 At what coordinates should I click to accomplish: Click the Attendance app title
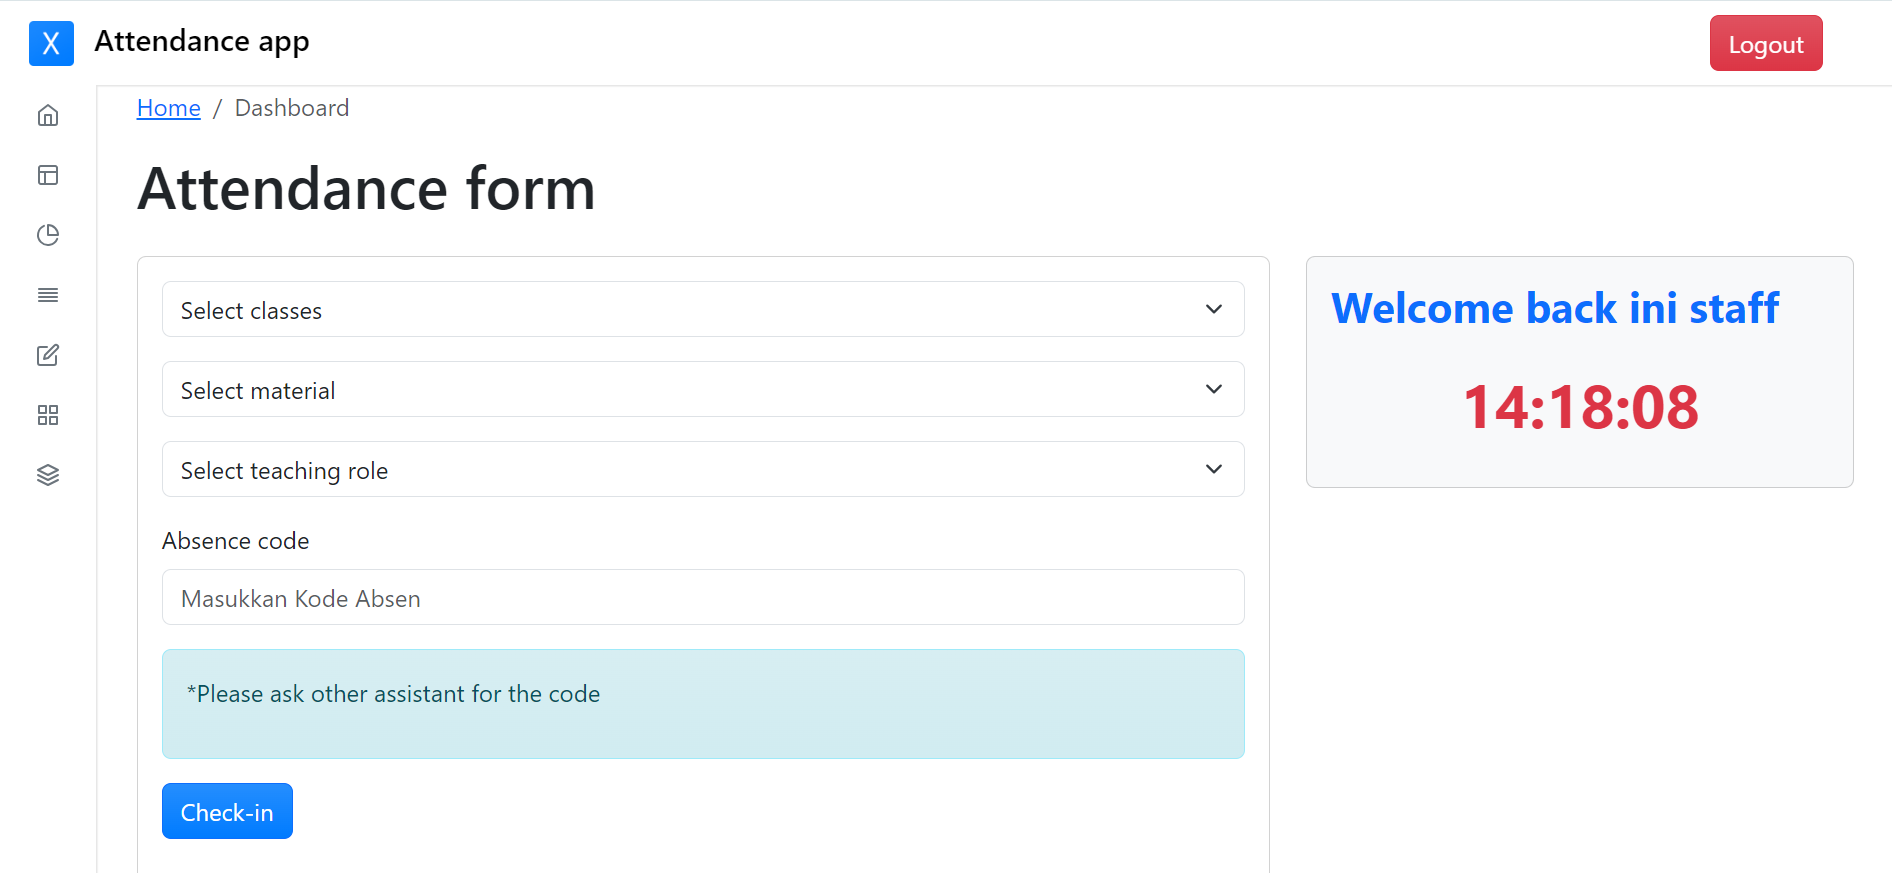[x=202, y=42]
